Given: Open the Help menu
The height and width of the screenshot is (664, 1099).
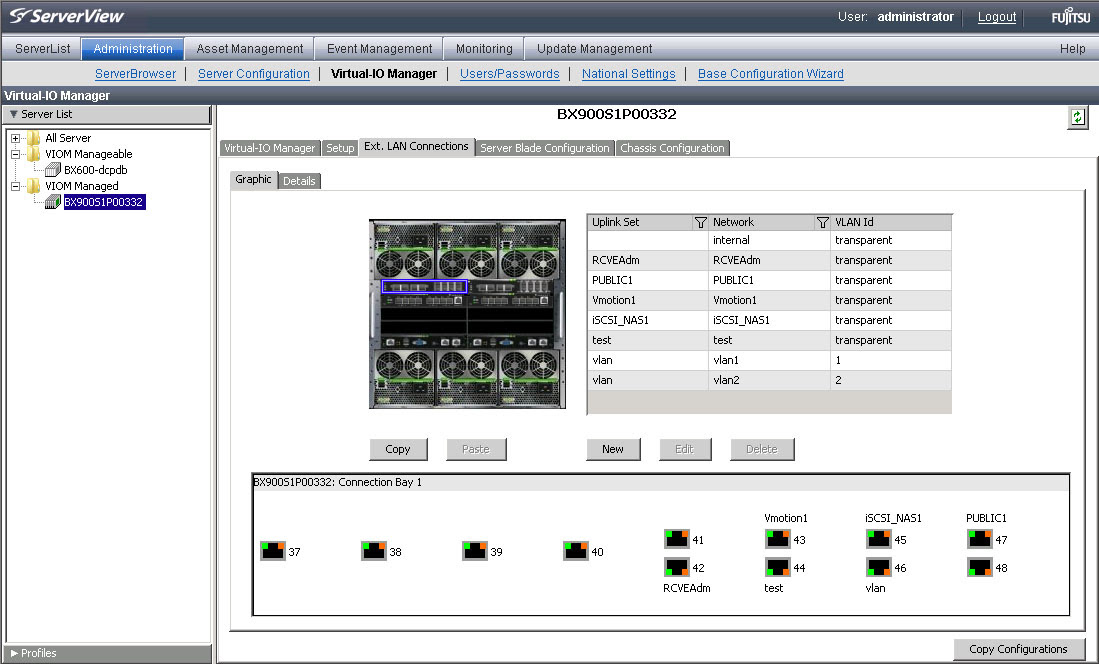Looking at the screenshot, I should point(1072,48).
